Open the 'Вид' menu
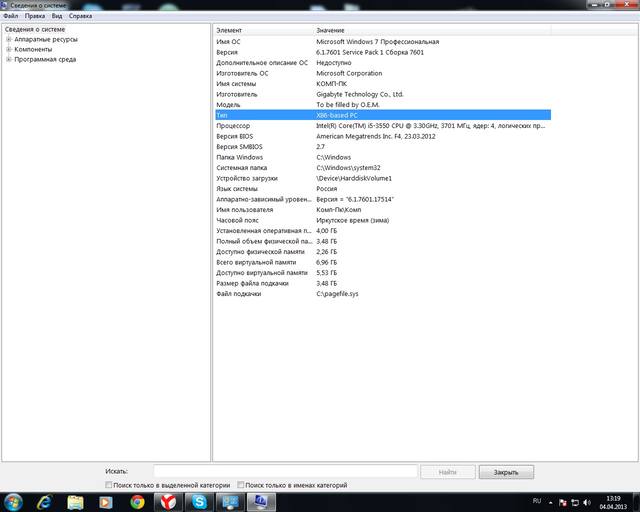This screenshot has height=512, width=640. [57, 16]
